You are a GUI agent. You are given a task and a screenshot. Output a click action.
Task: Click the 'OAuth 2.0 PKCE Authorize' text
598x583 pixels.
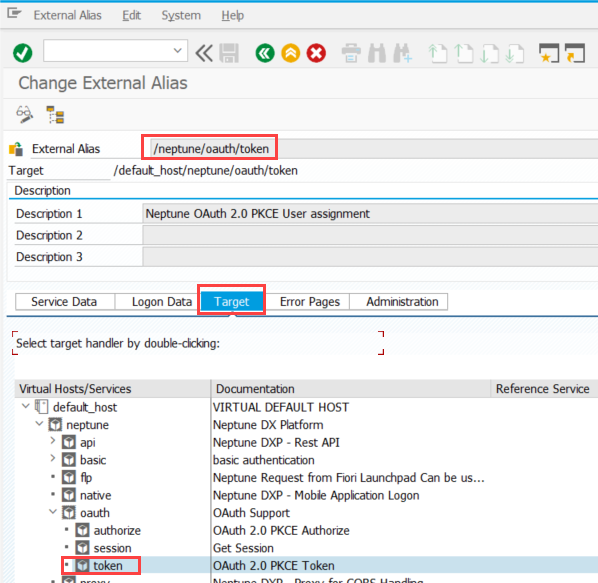(x=281, y=530)
